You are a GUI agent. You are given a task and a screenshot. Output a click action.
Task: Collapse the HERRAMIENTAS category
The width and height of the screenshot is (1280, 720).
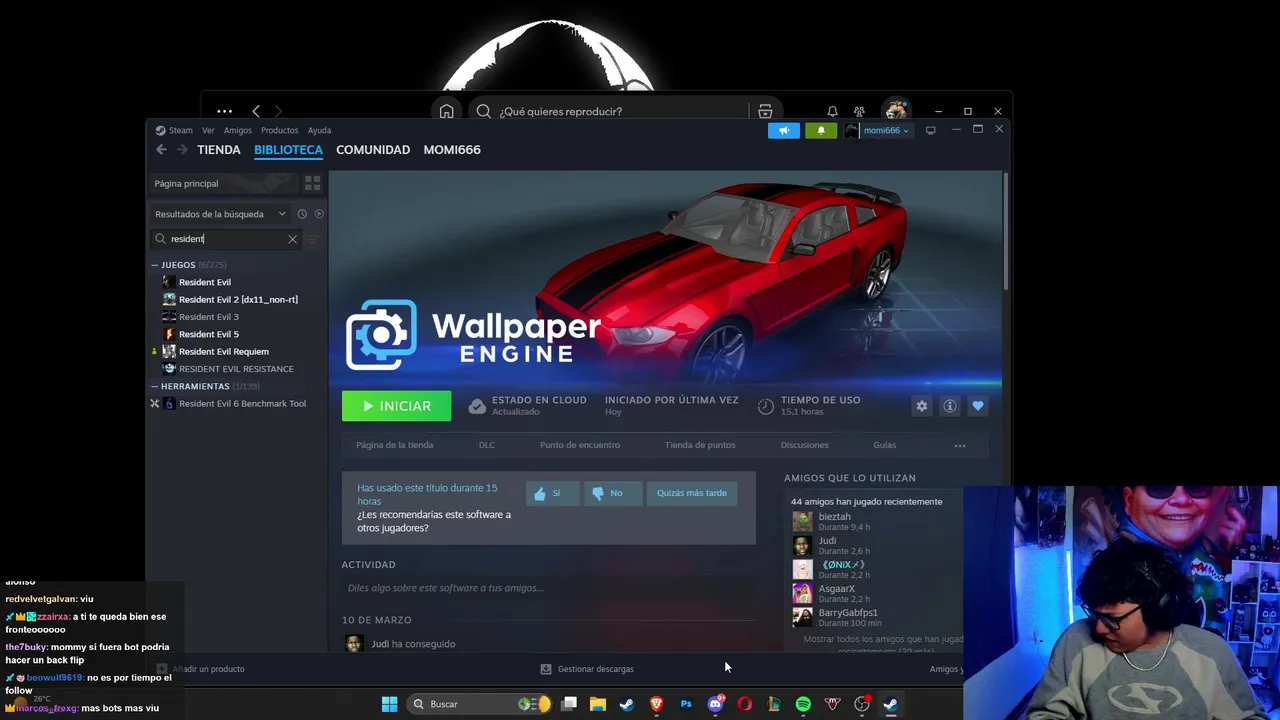[x=155, y=386]
